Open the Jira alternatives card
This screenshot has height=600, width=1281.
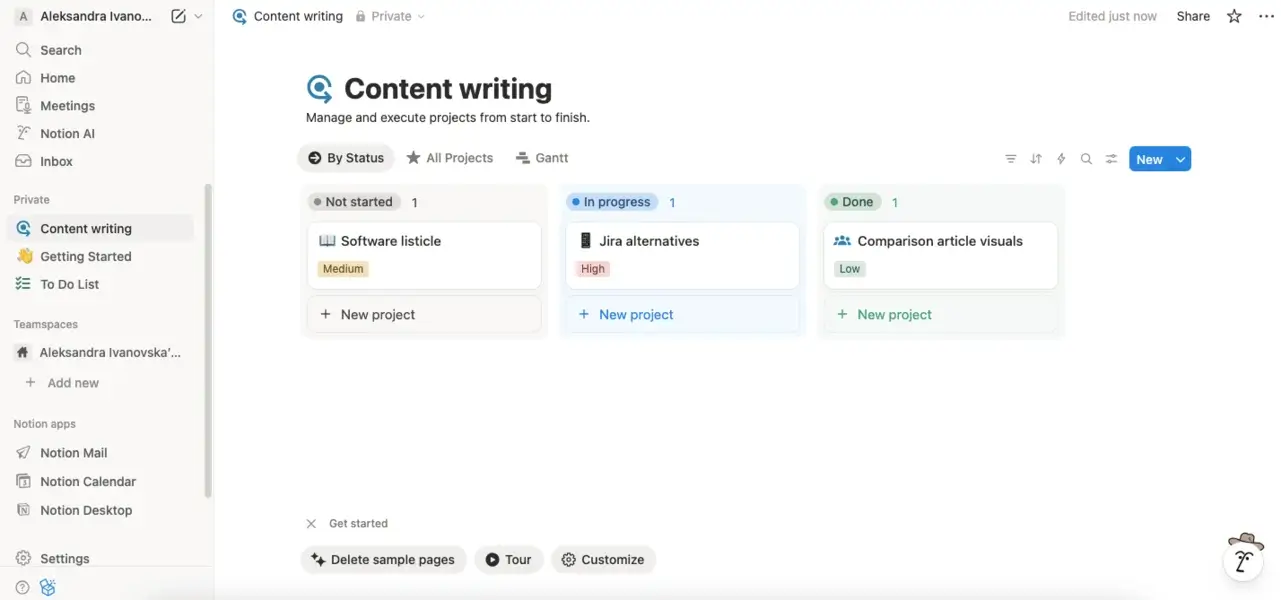[x=648, y=241]
